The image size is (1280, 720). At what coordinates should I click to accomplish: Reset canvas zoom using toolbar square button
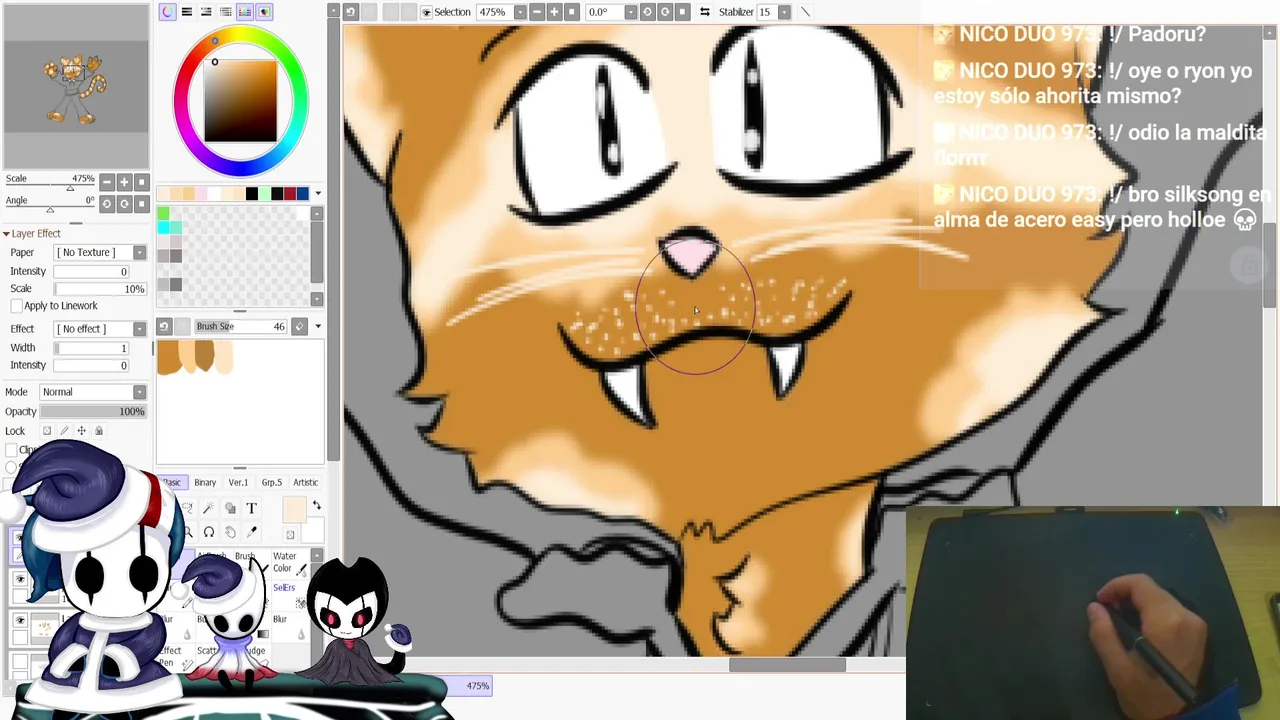pos(572,12)
